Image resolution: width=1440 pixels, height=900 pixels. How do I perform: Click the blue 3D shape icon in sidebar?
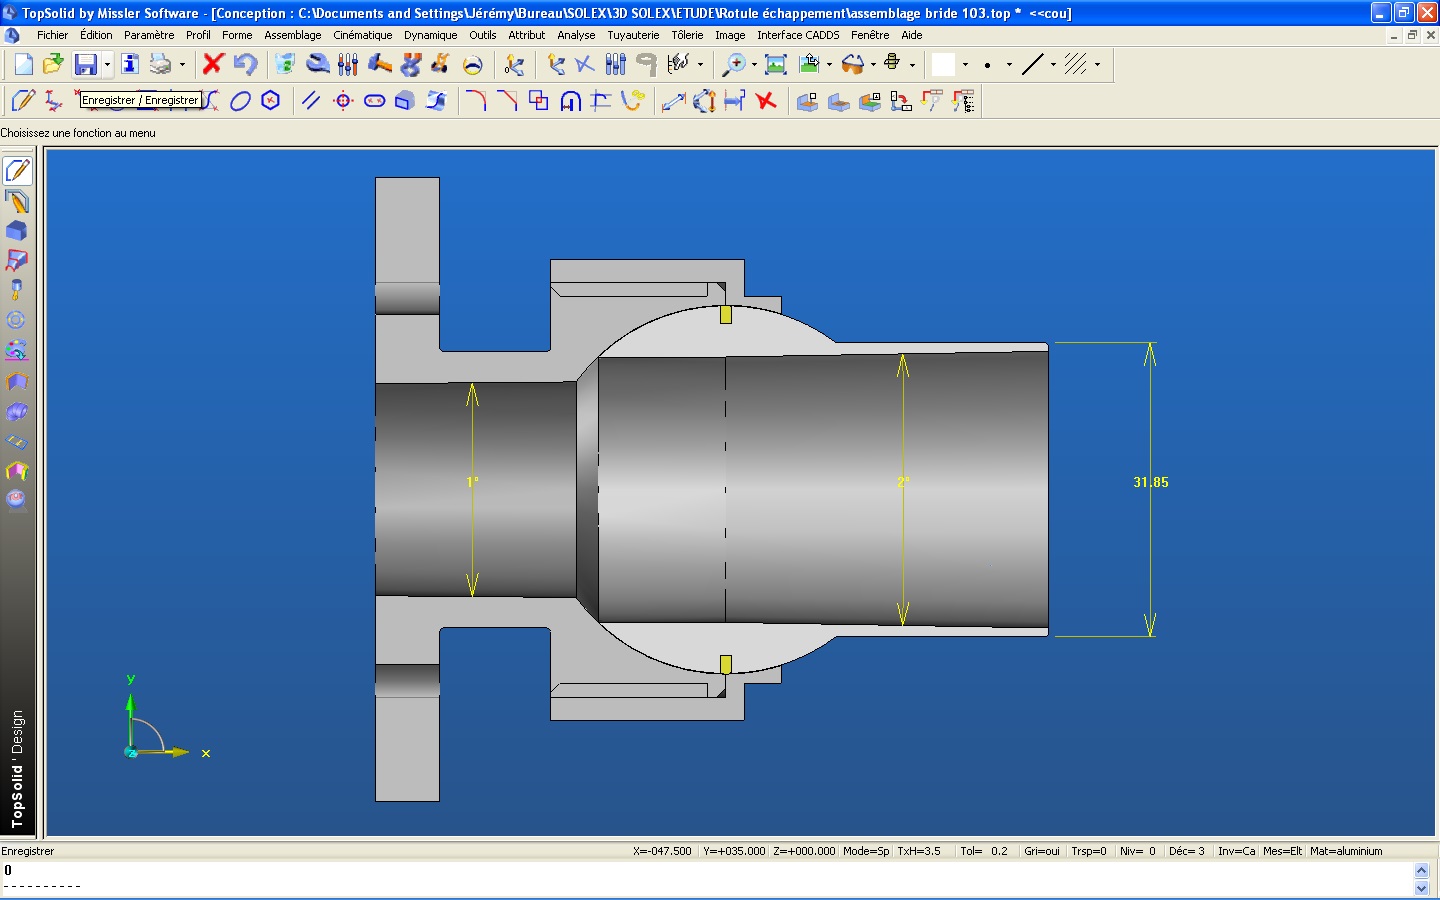click(17, 231)
